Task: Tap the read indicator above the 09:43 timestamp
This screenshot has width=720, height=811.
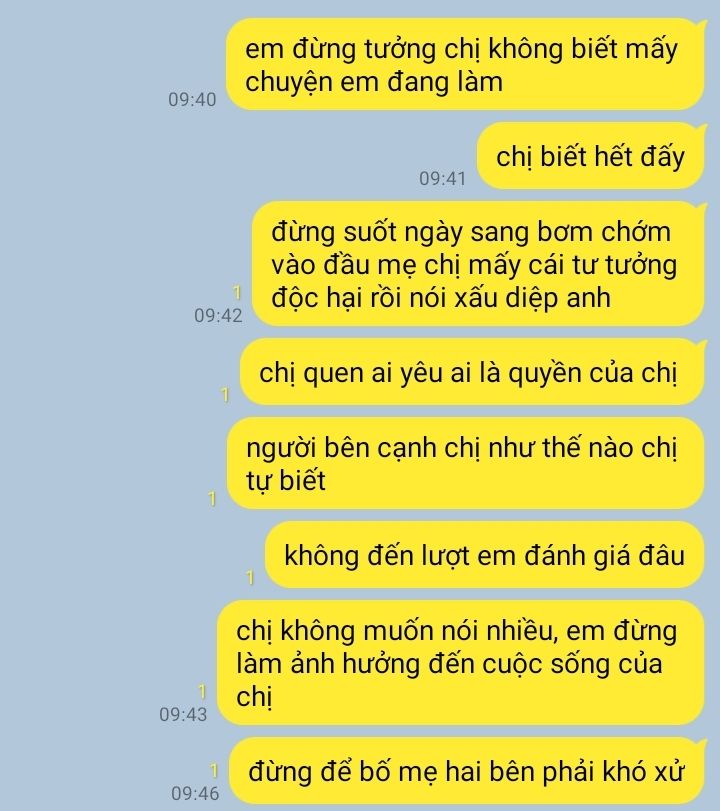Action: tap(202, 692)
